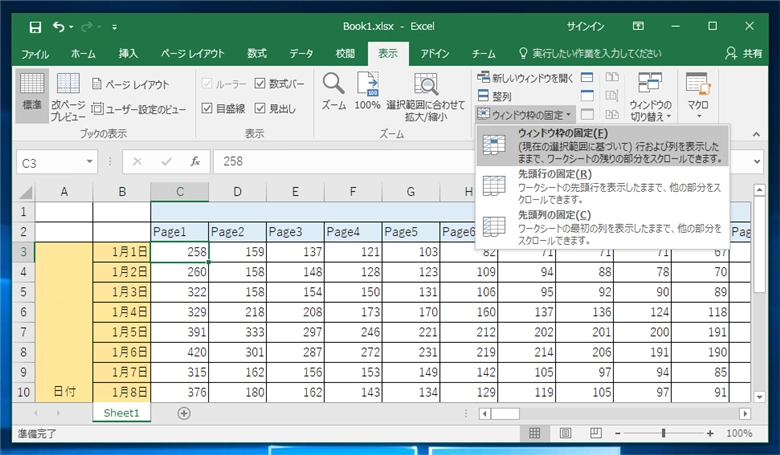Open the 挿入 ribbon tab
780x455 pixels.
(x=128, y=54)
